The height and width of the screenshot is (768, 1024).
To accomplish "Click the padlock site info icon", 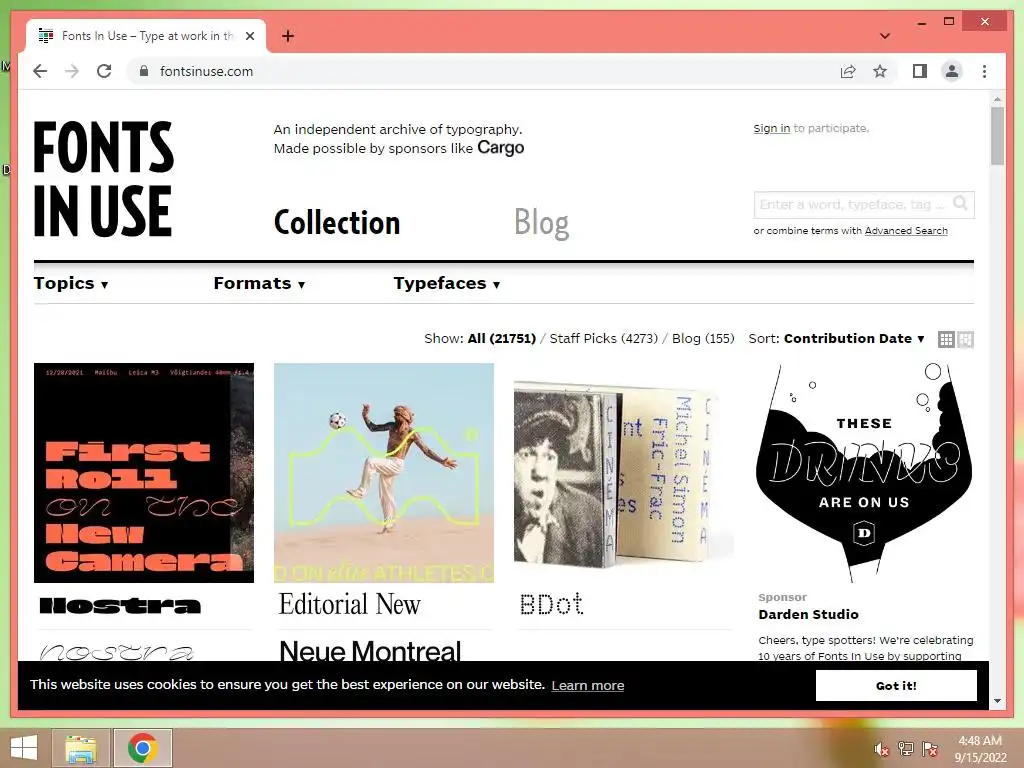I will pos(144,71).
